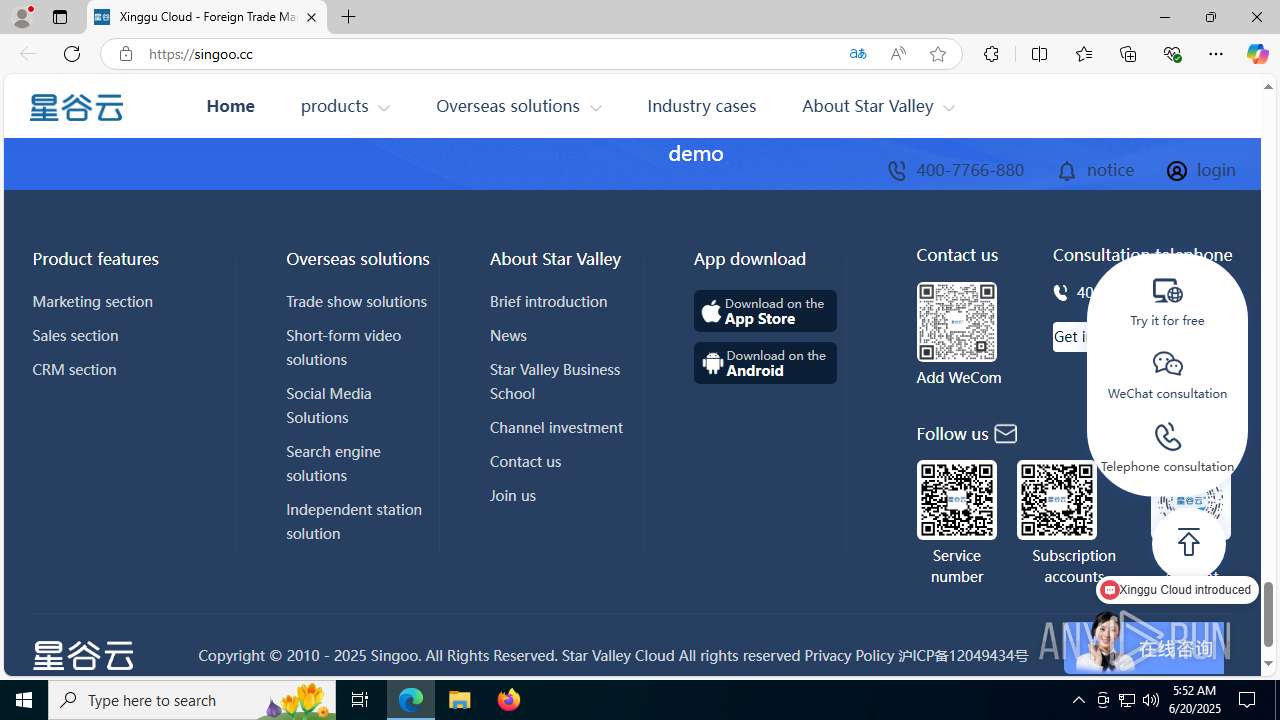The image size is (1280, 720).
Task: Expand the products dropdown menu
Action: (x=345, y=106)
